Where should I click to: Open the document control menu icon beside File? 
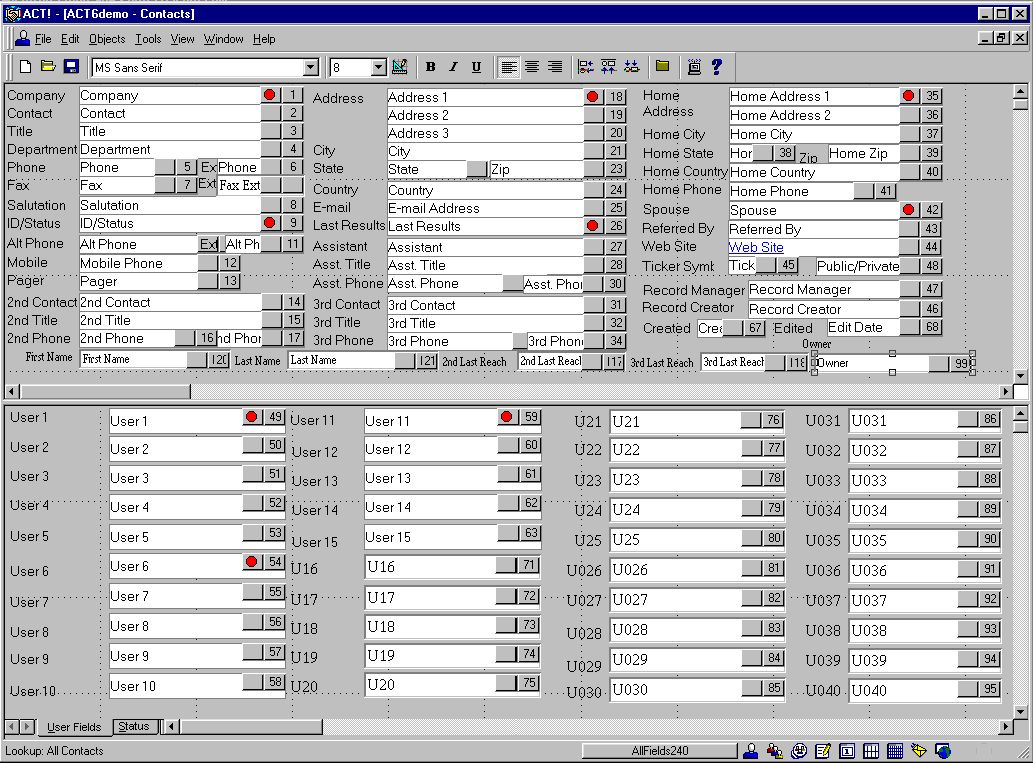pos(23,38)
